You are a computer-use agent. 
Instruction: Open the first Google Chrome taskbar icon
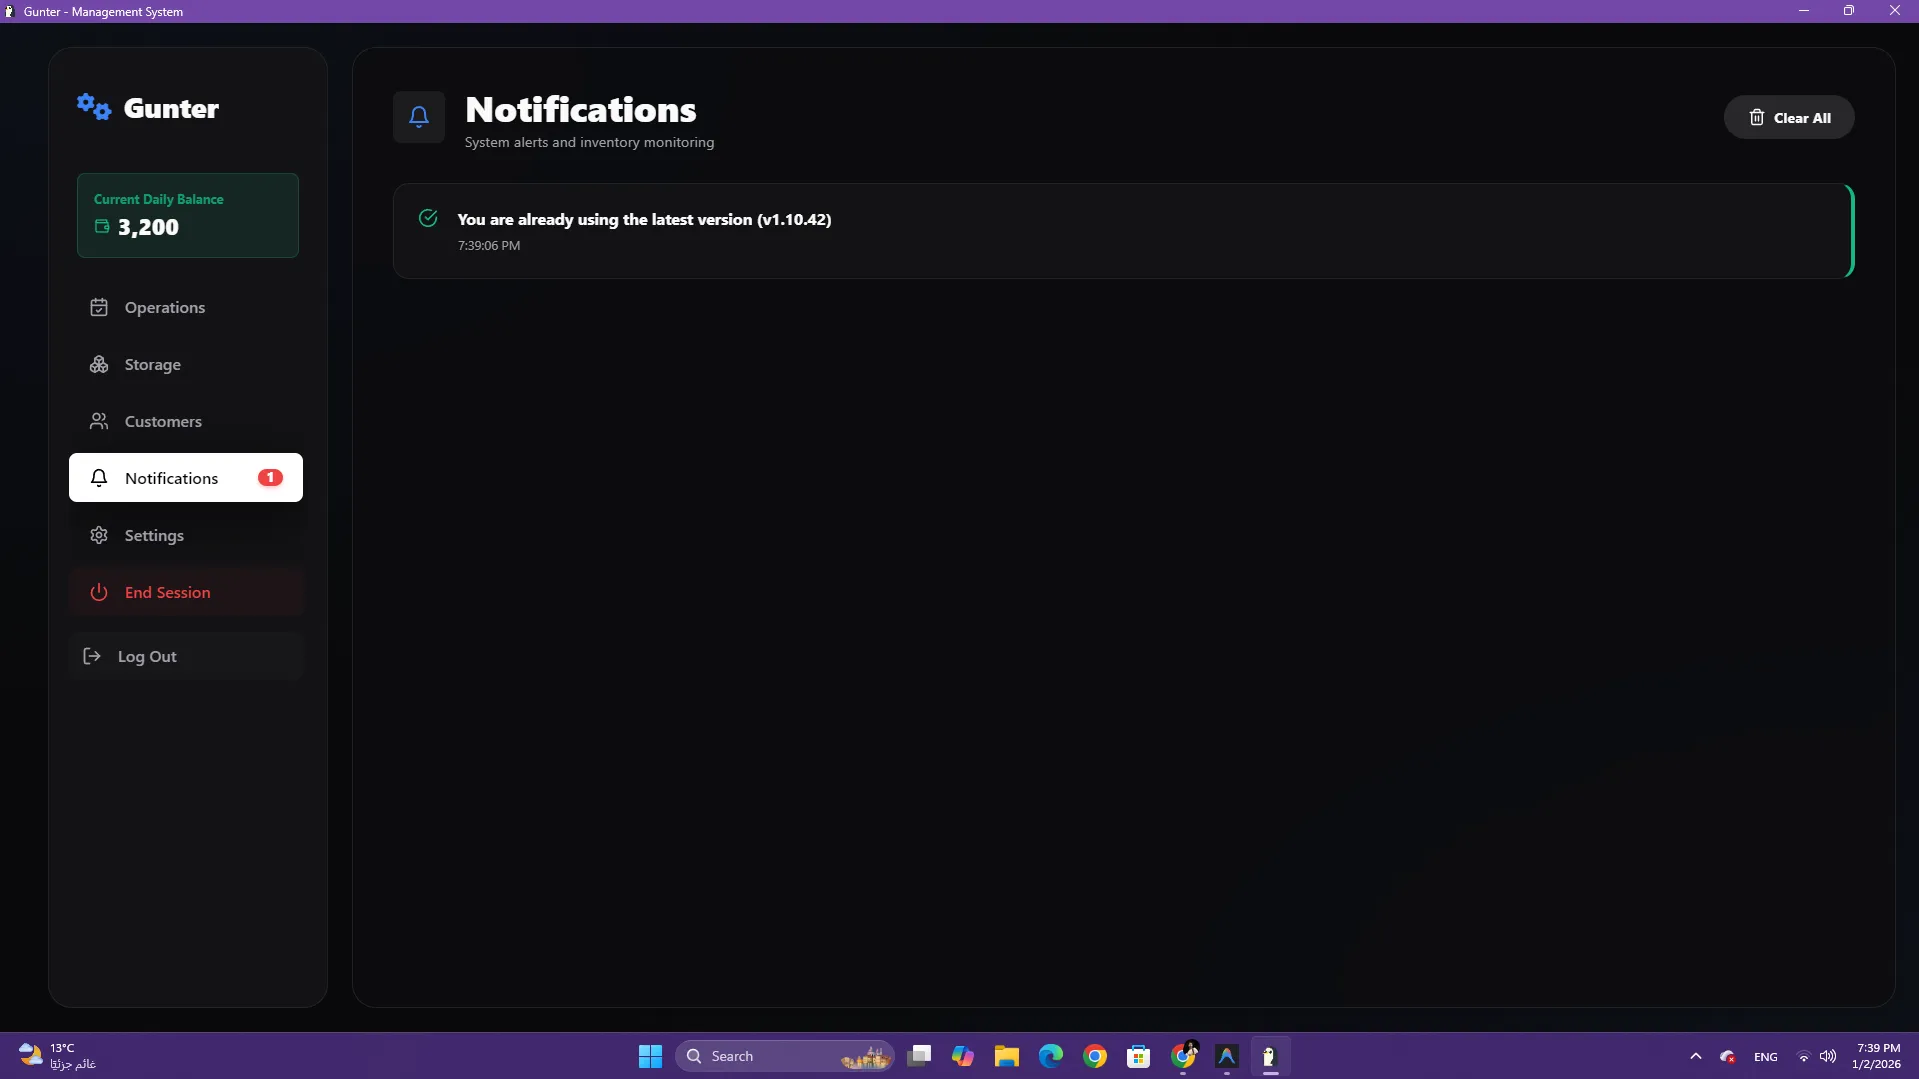tap(1095, 1056)
